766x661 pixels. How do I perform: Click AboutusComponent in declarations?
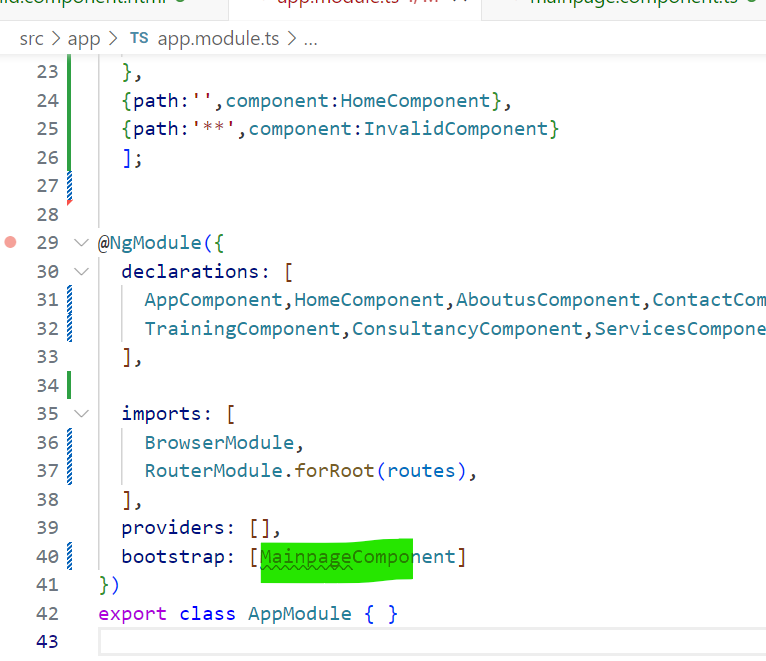548,299
